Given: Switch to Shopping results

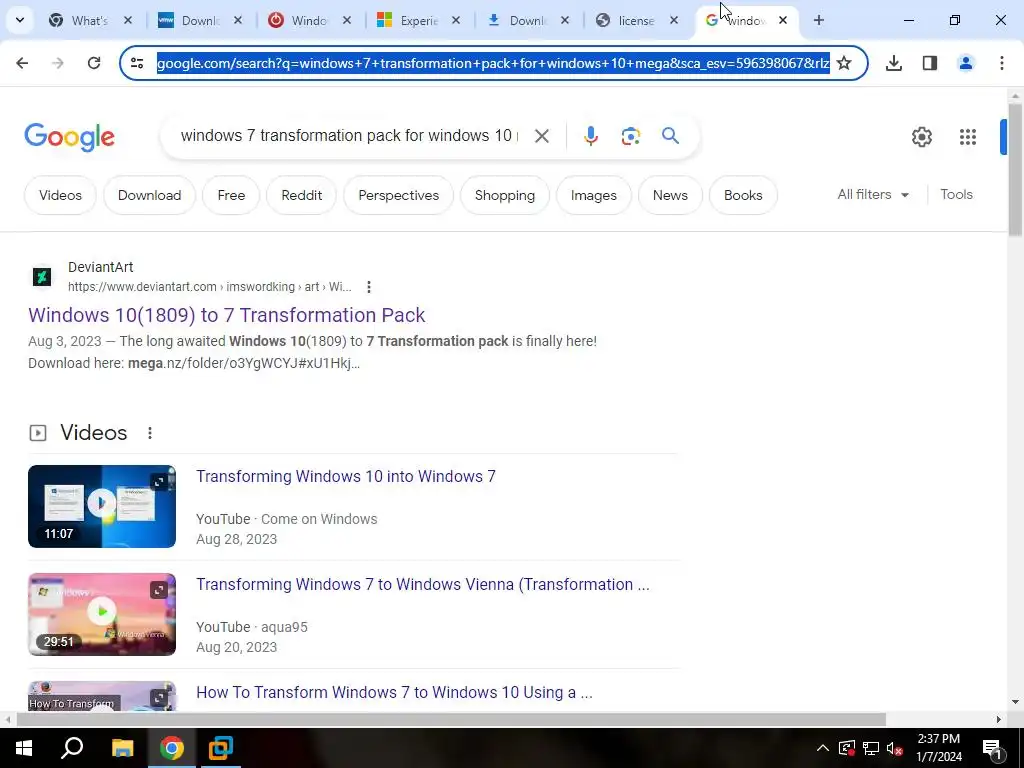Looking at the screenshot, I should click(505, 195).
